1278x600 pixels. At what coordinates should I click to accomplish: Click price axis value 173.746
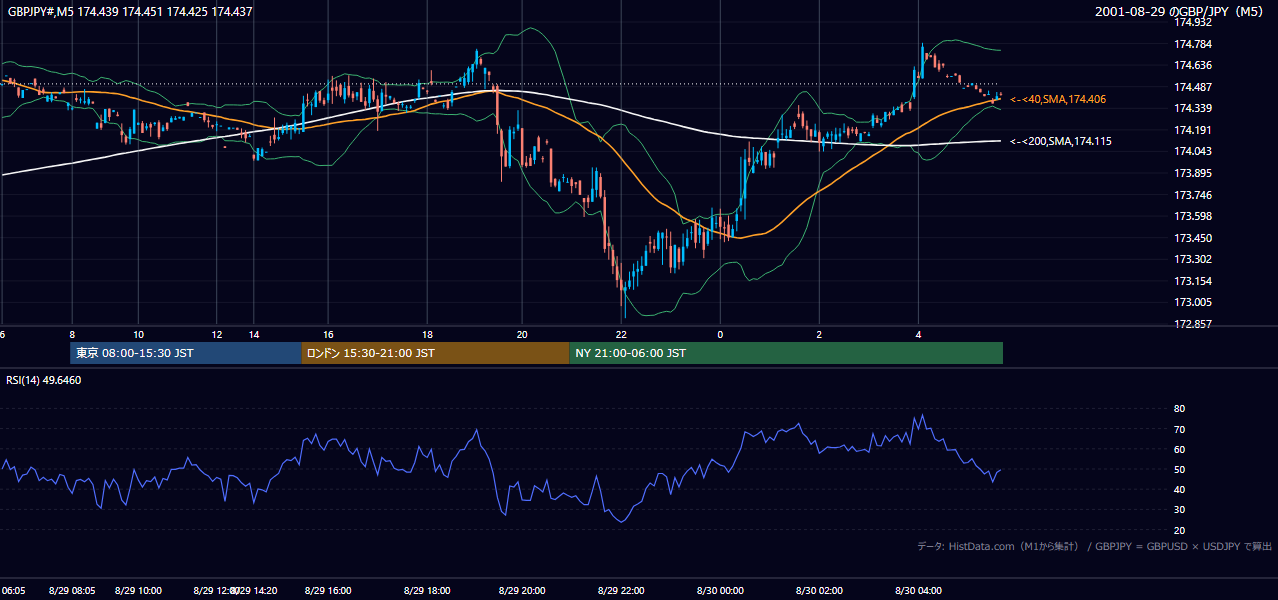coord(1193,195)
